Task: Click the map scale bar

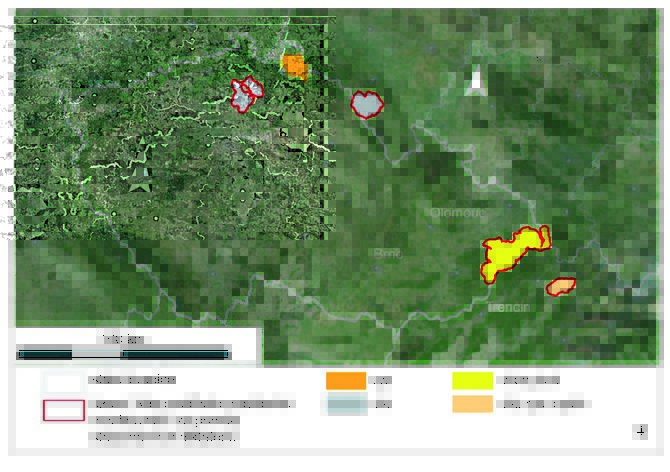Action: point(123,353)
